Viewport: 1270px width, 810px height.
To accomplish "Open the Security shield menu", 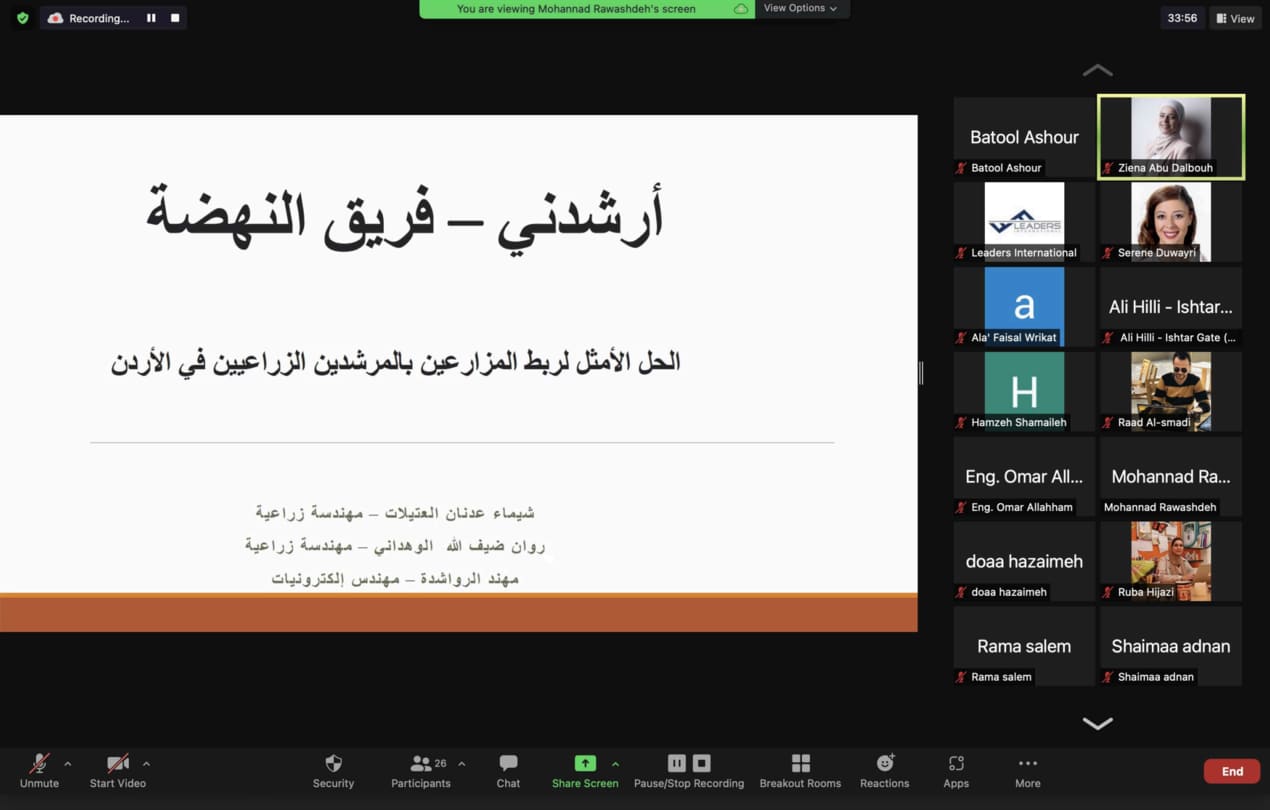I will coord(333,771).
